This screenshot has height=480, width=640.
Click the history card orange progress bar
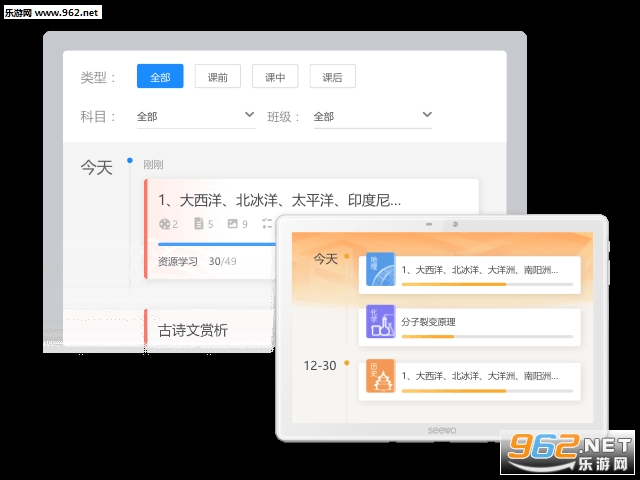454,391
